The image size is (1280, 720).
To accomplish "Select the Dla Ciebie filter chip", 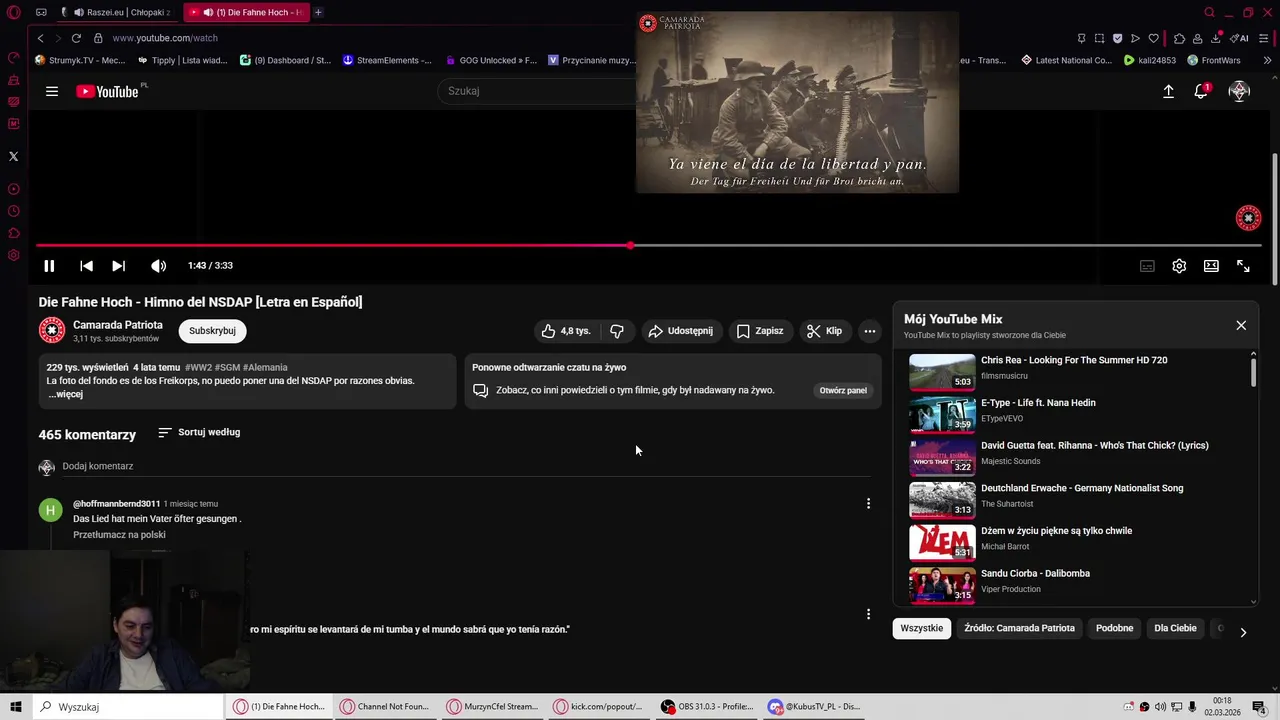I will click(x=1175, y=628).
